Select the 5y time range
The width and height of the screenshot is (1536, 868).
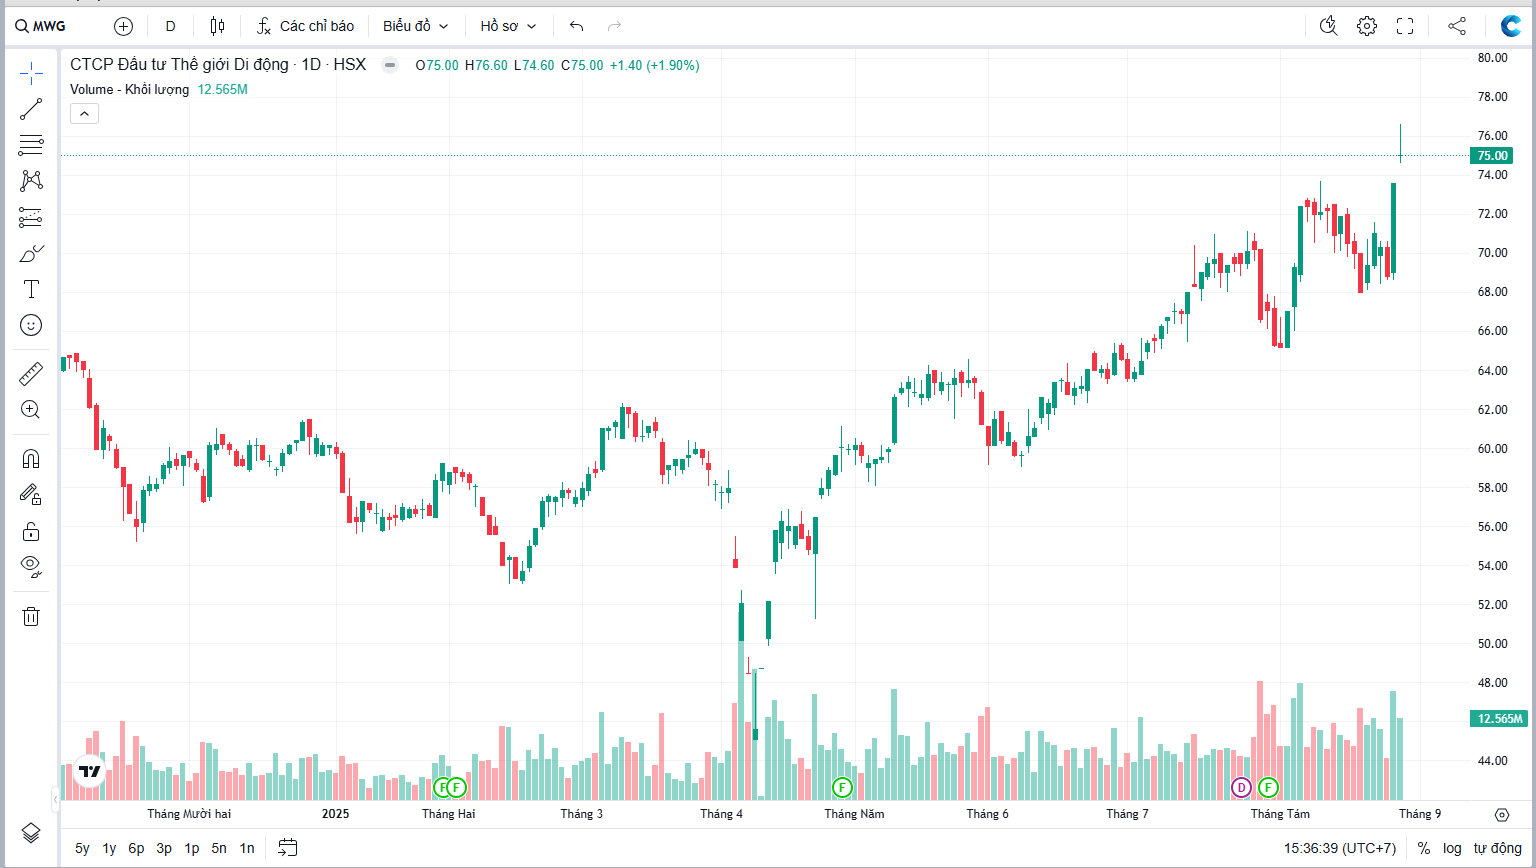pyautogui.click(x=82, y=848)
